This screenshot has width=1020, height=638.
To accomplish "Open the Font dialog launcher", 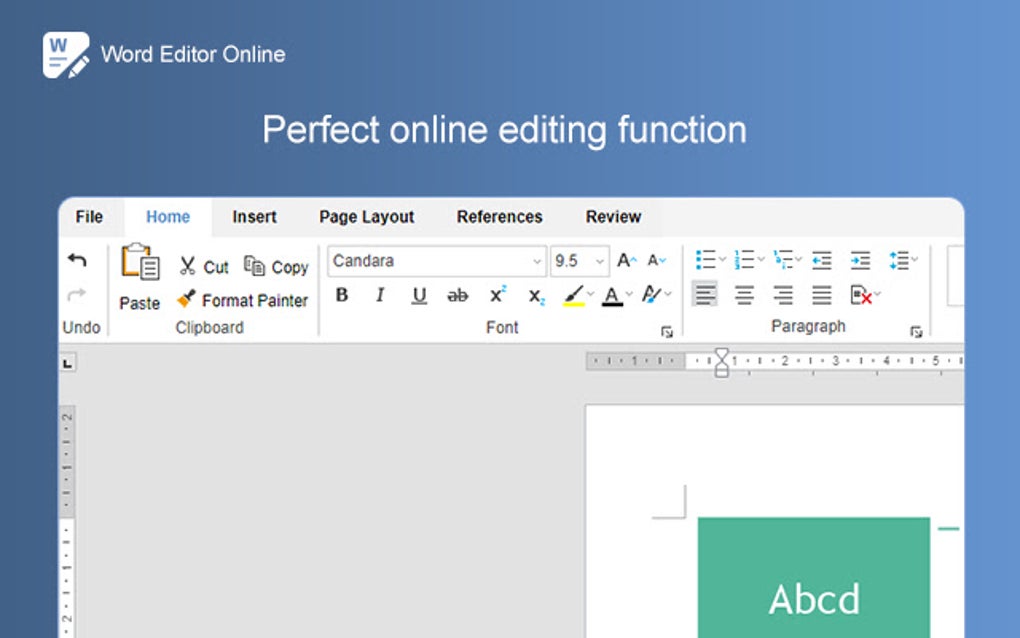I will pyautogui.click(x=667, y=332).
